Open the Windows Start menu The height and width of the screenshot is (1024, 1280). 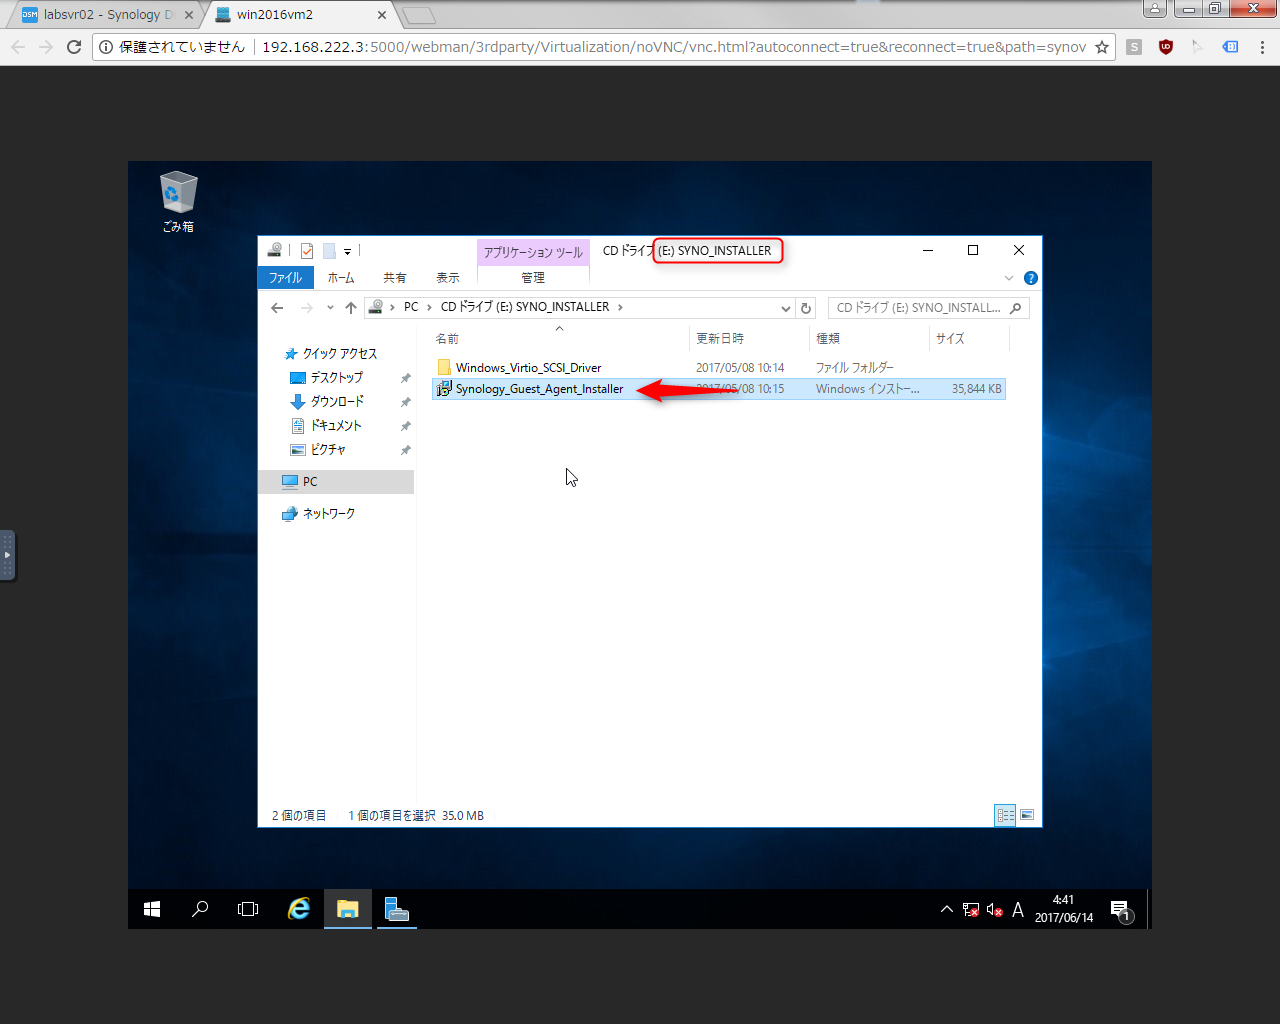tap(152, 909)
